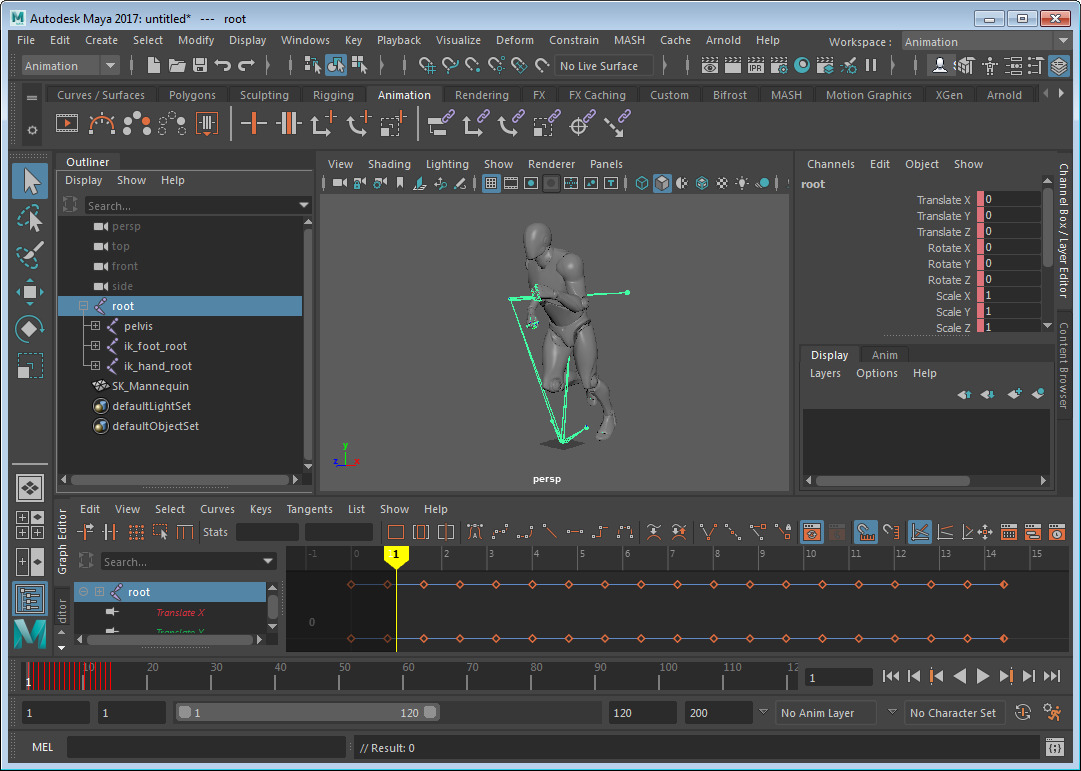This screenshot has width=1081, height=771.
Task: Switch to the Rigging shelf tab
Action: pyautogui.click(x=333, y=95)
